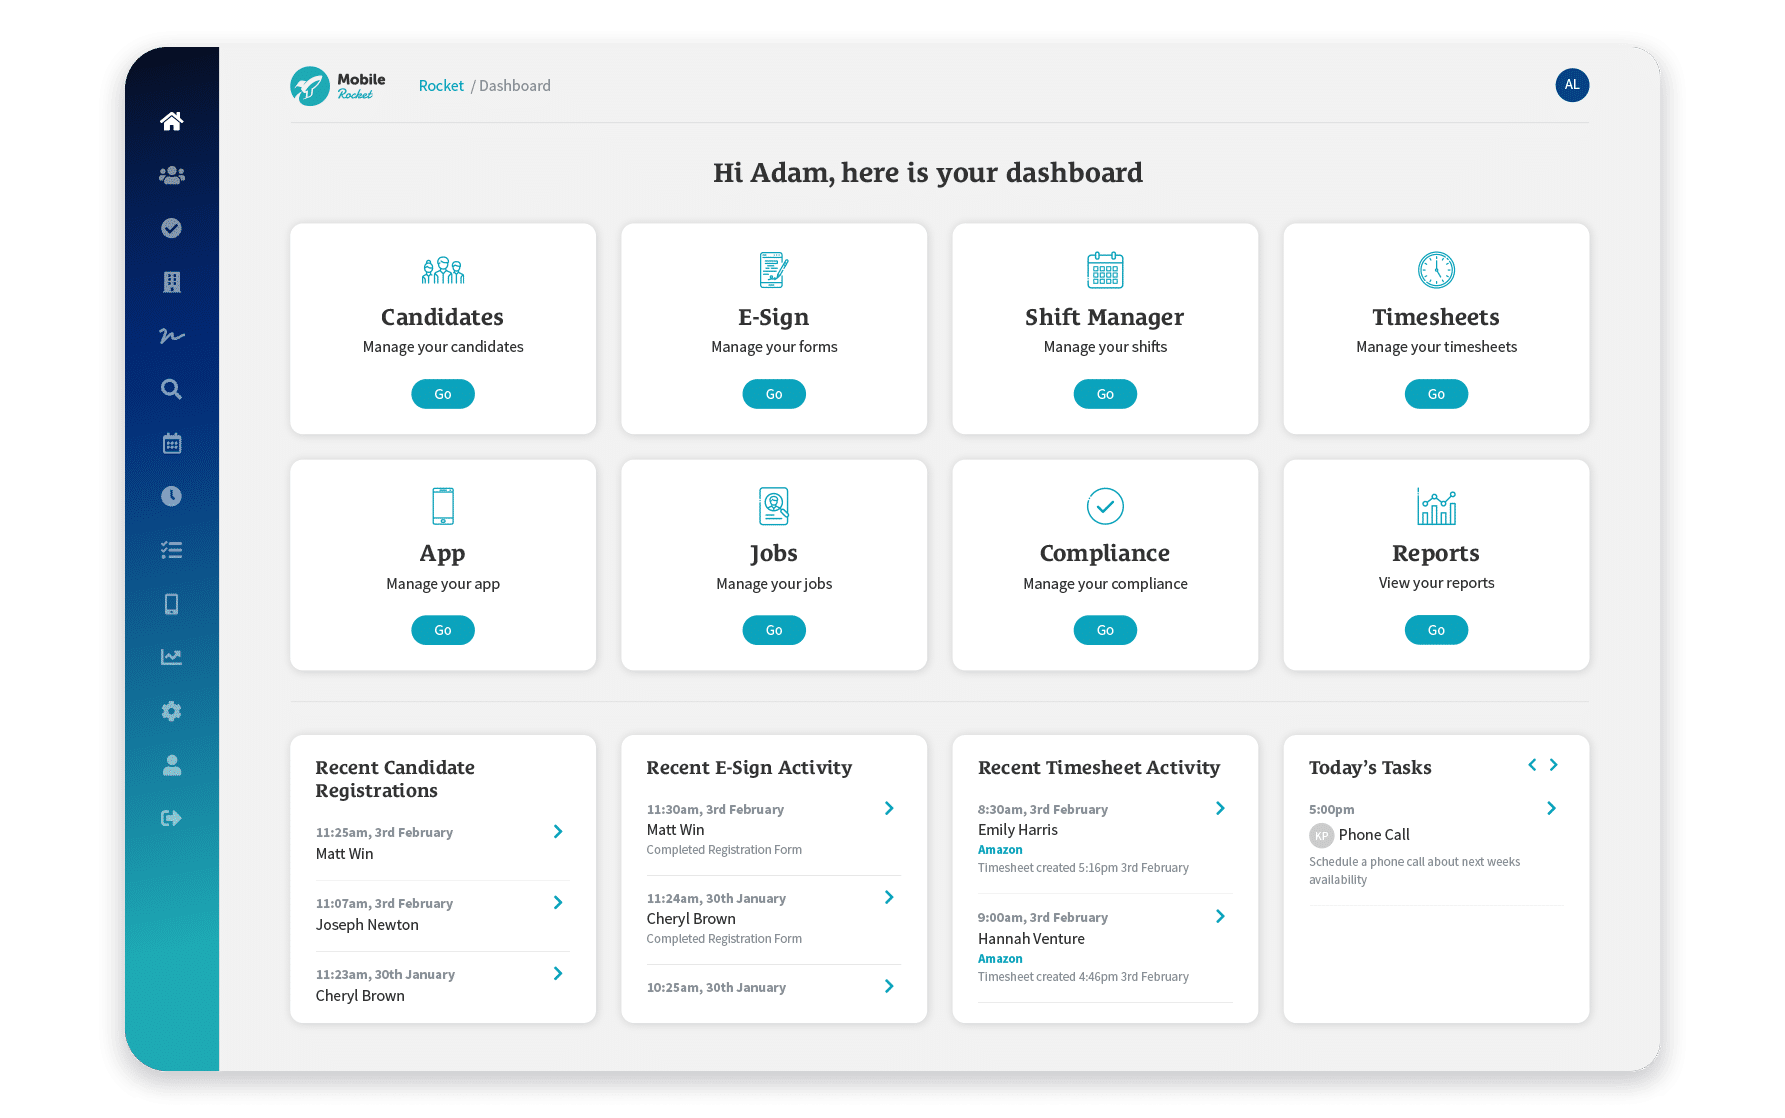Click the Rocket breadcrumb link
The width and height of the screenshot is (1785, 1118).
pyautogui.click(x=441, y=86)
